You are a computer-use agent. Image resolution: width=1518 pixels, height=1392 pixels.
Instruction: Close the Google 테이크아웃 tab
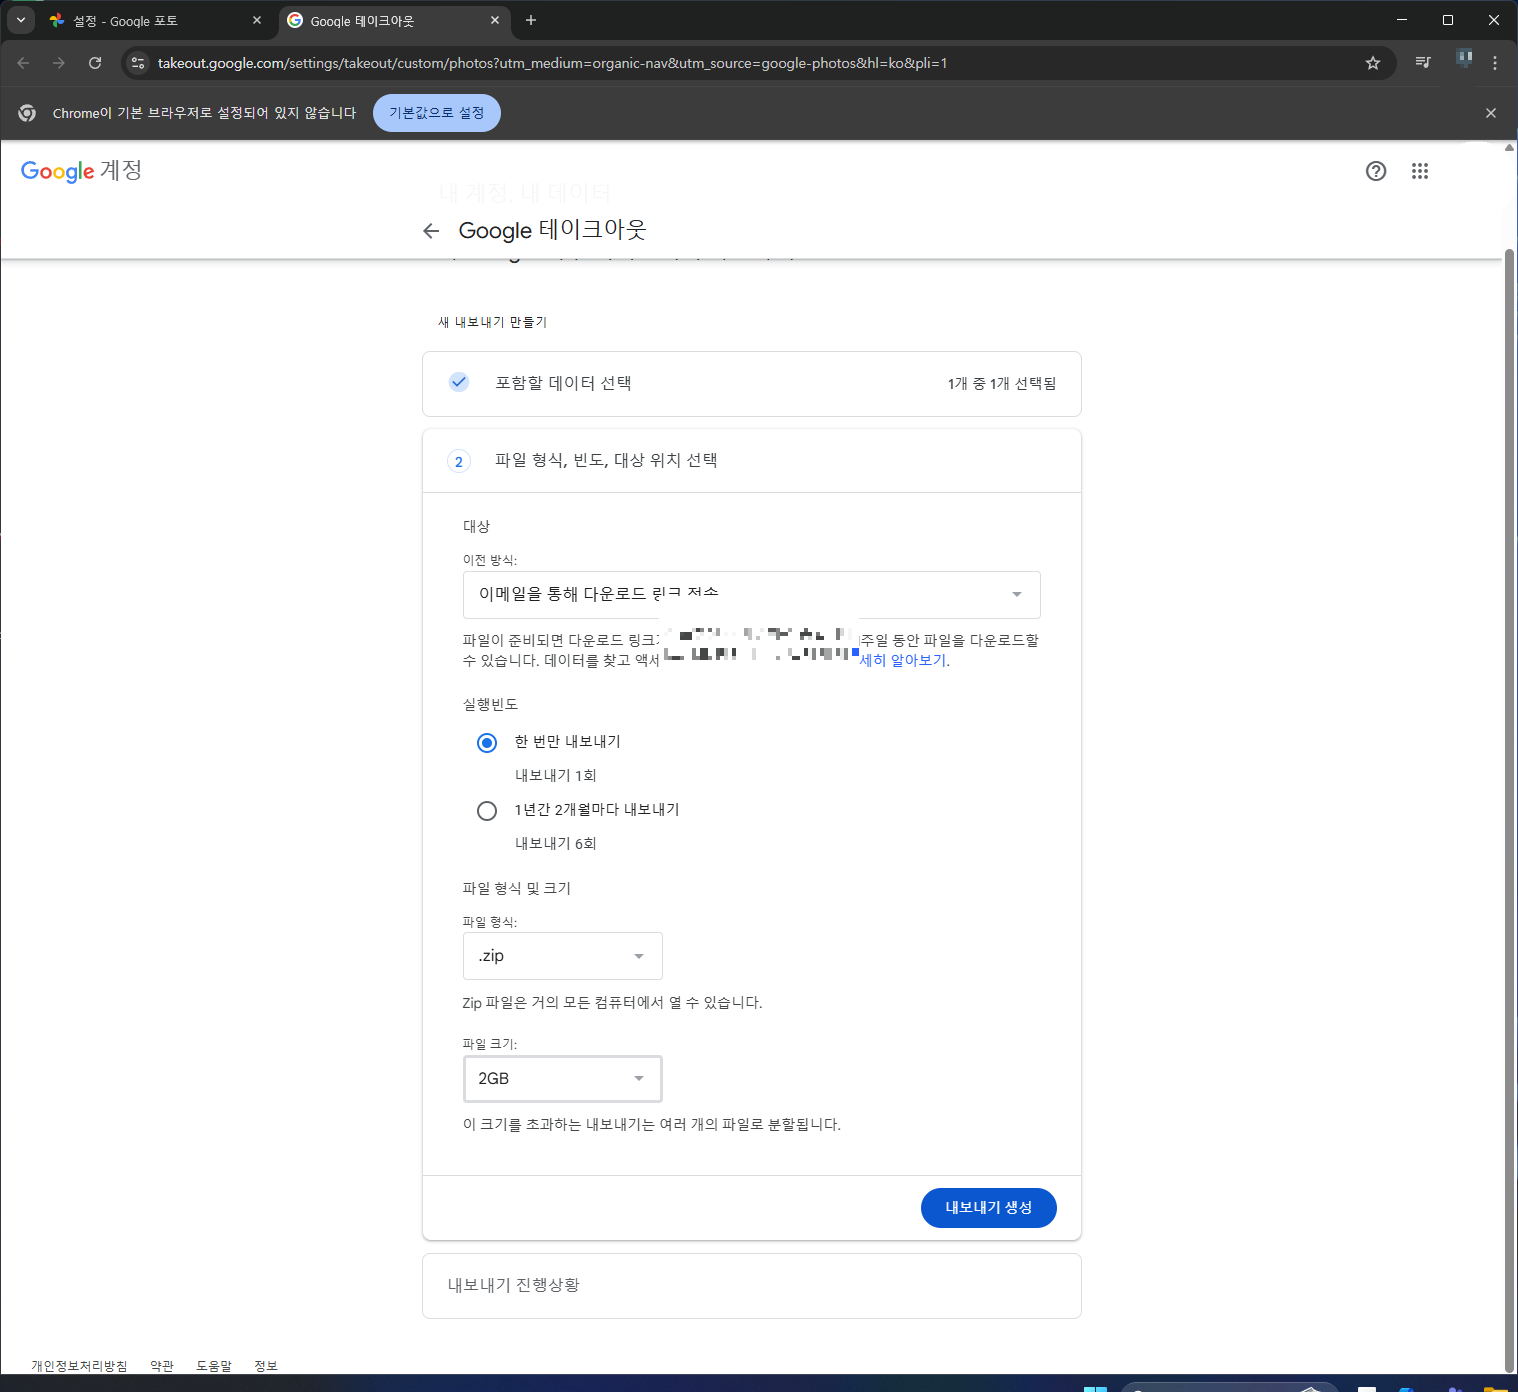[x=495, y=20]
